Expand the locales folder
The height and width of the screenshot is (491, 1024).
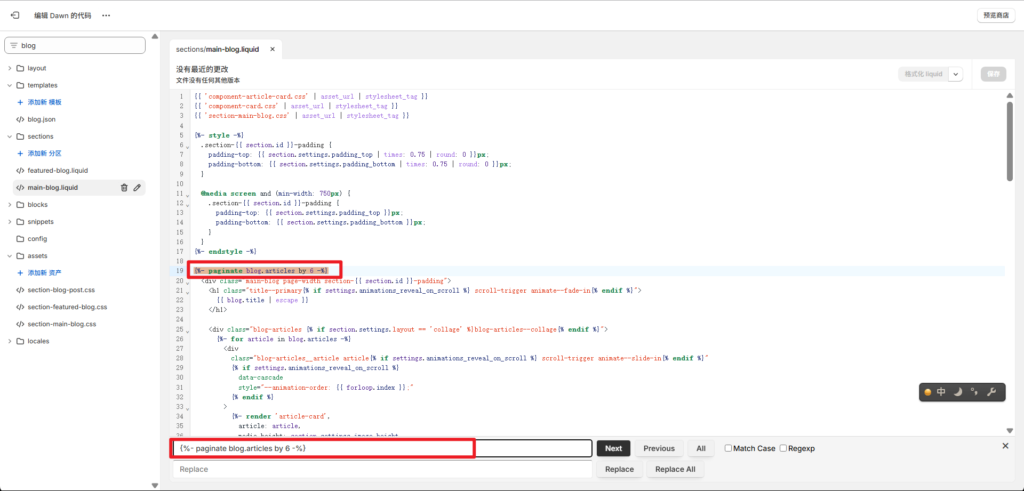coord(9,341)
